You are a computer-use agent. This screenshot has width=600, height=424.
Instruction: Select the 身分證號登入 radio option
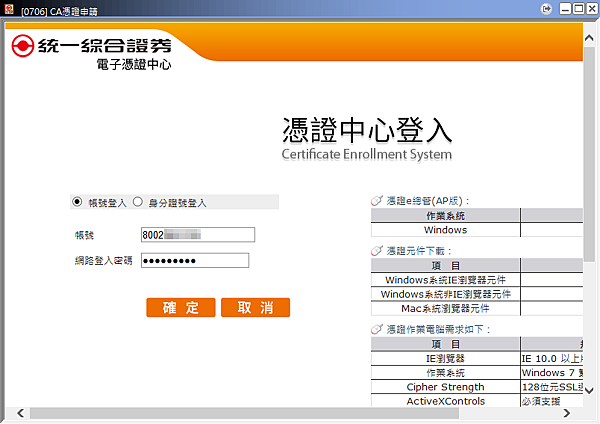pyautogui.click(x=138, y=202)
